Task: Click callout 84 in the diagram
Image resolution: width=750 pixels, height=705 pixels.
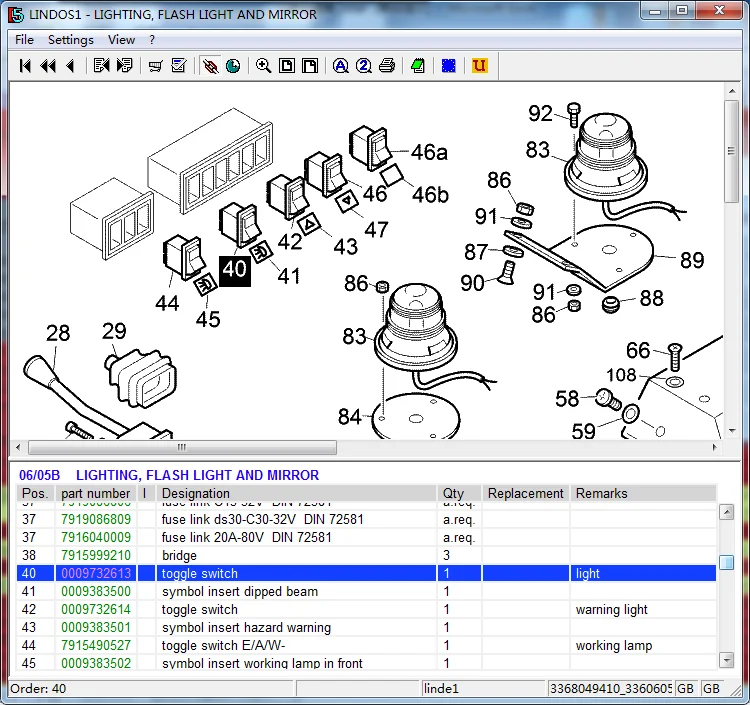Action: [350, 417]
